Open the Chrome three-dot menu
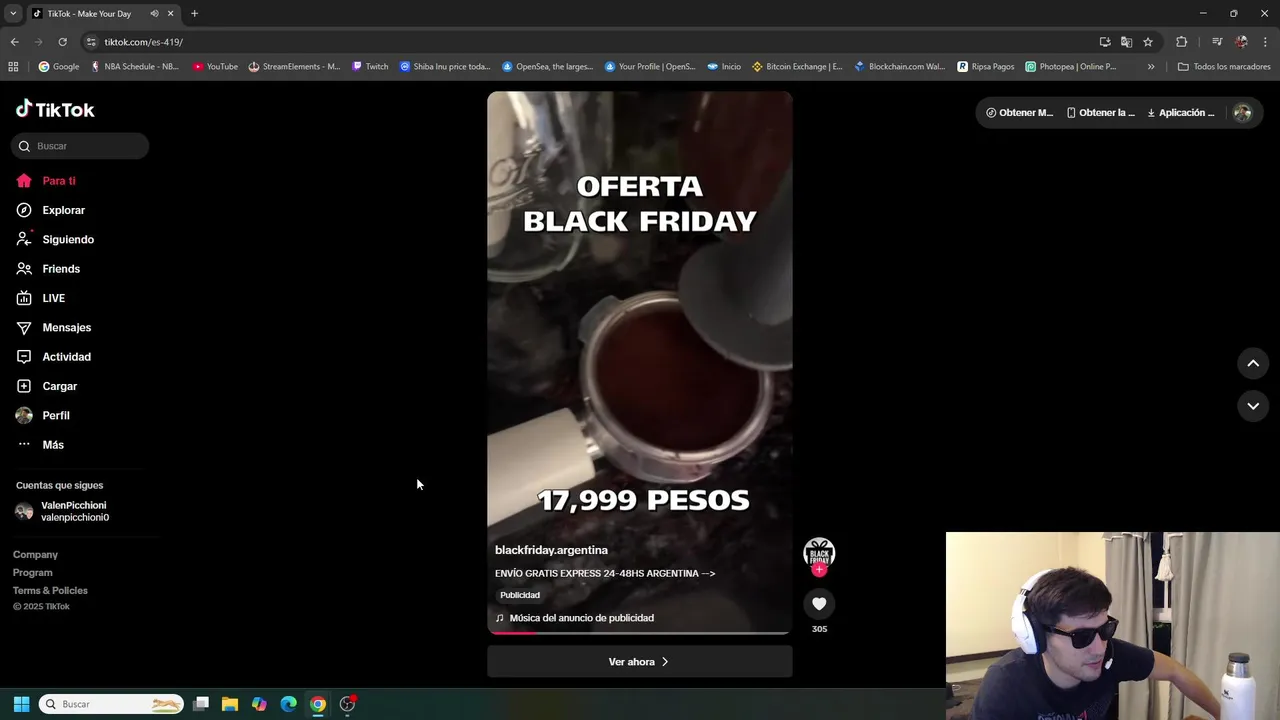Screen dimensions: 1280x720 pos(1265,42)
